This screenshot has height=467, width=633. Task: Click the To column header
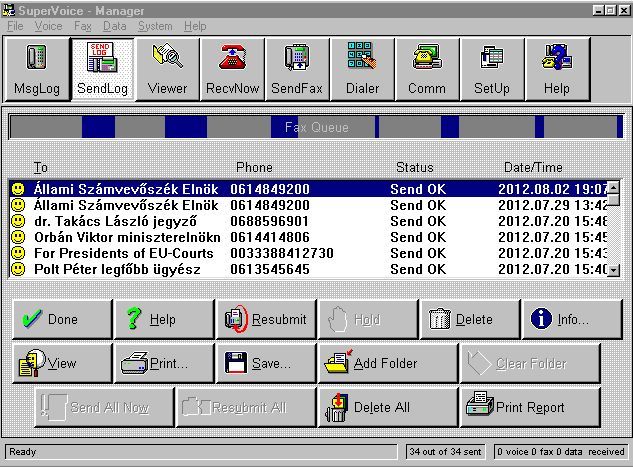click(40, 167)
